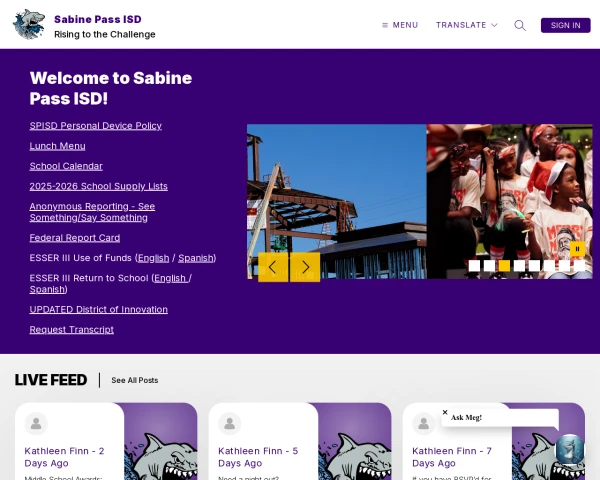Select the seventh carousel slide indicator
The image size is (600, 480).
[x=564, y=265]
